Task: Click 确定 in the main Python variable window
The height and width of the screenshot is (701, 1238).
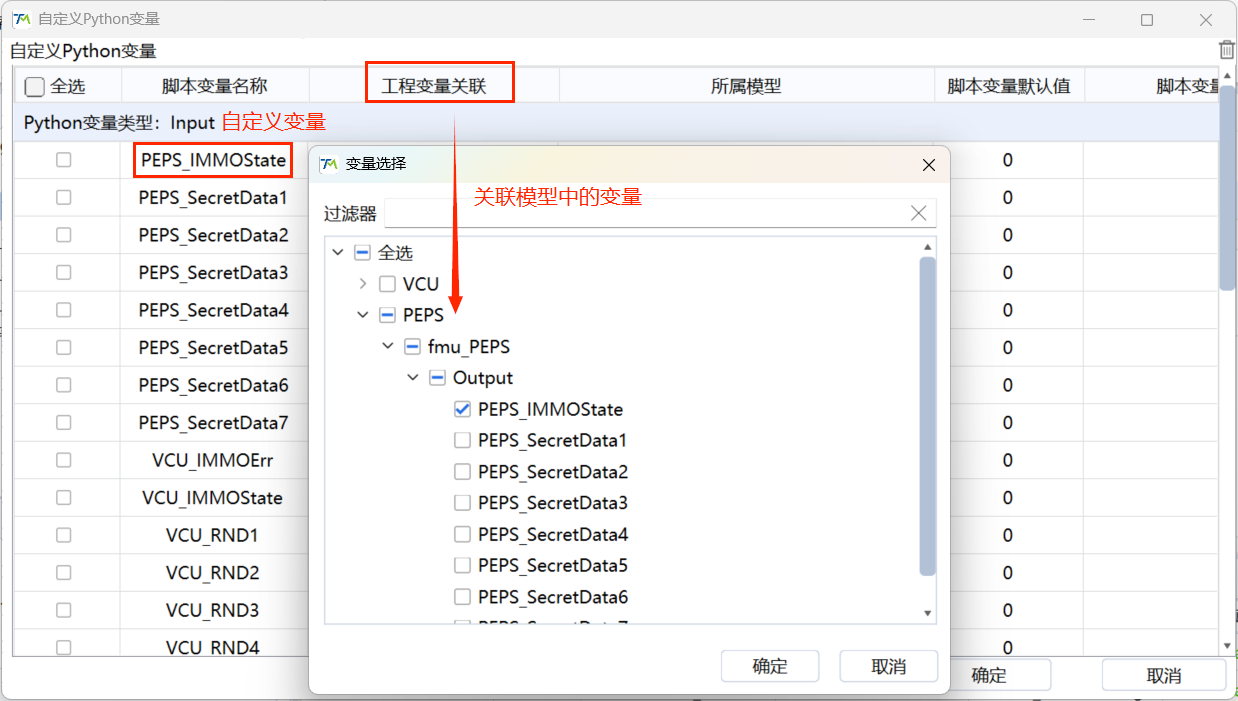Action: 989,675
